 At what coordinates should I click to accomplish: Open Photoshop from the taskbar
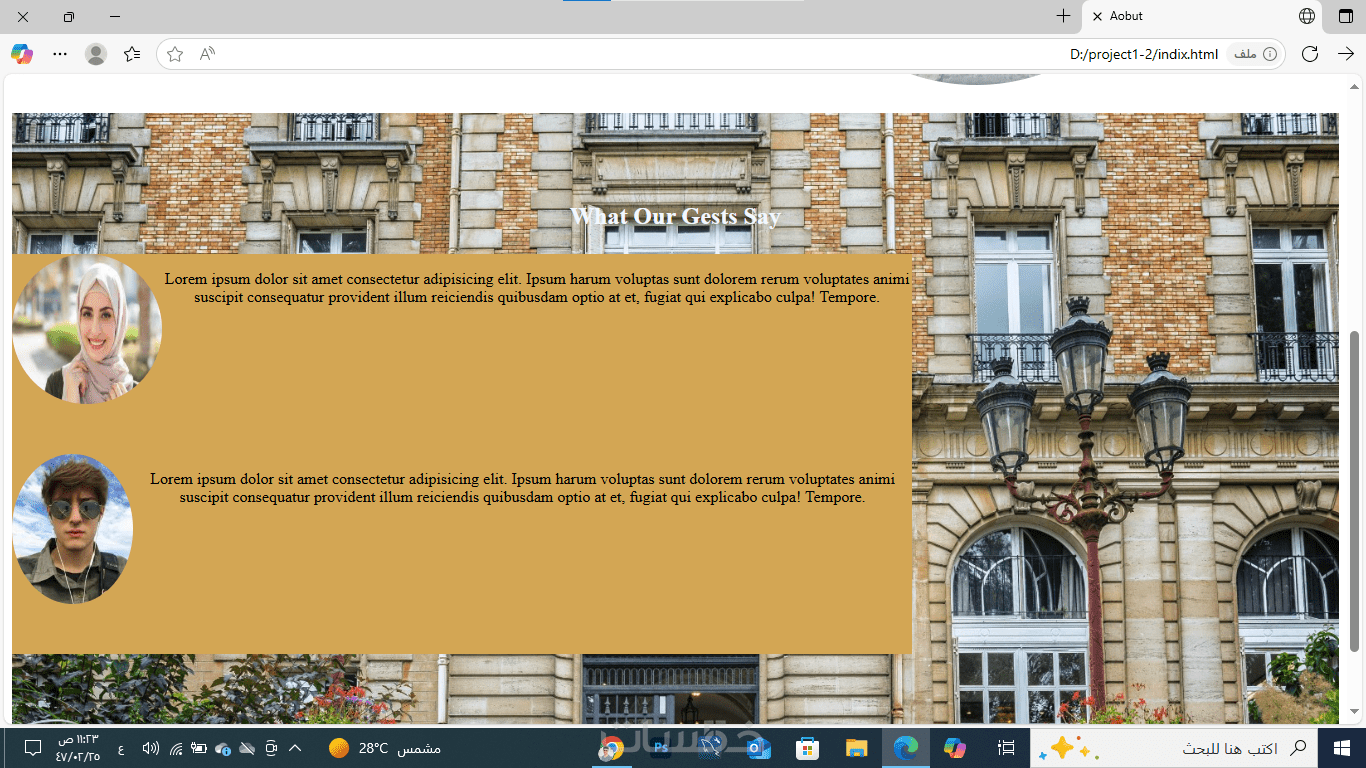click(x=661, y=748)
